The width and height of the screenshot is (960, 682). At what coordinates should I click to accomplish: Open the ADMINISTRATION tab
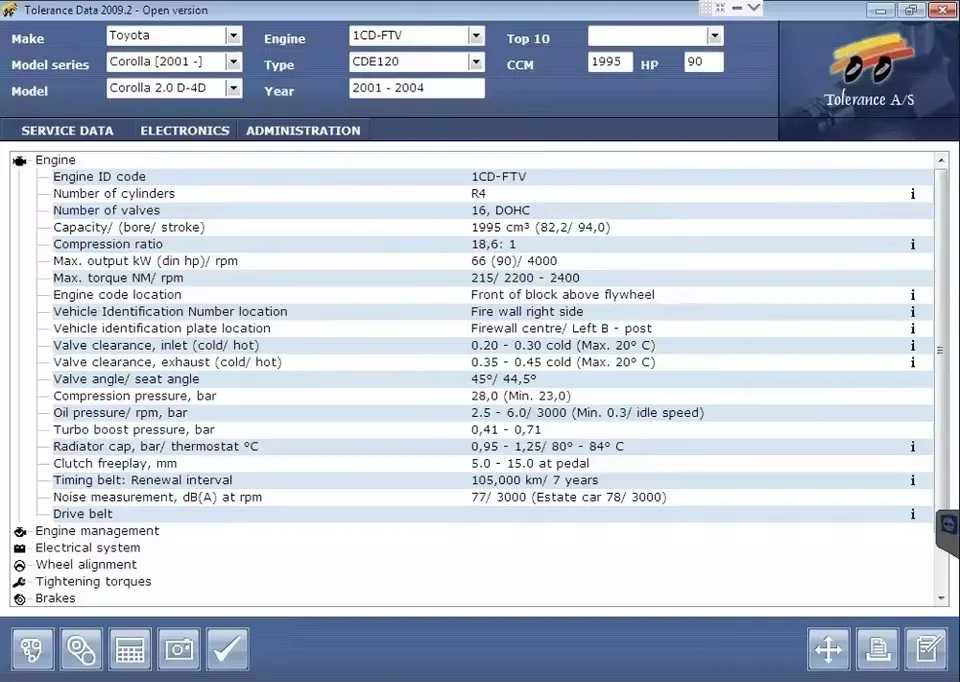304,130
